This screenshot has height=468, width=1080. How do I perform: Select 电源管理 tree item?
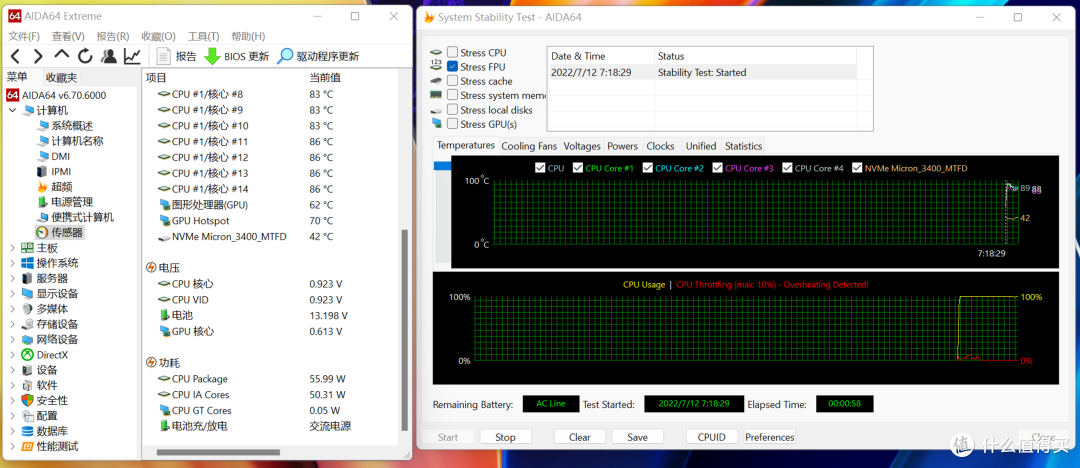[72, 202]
